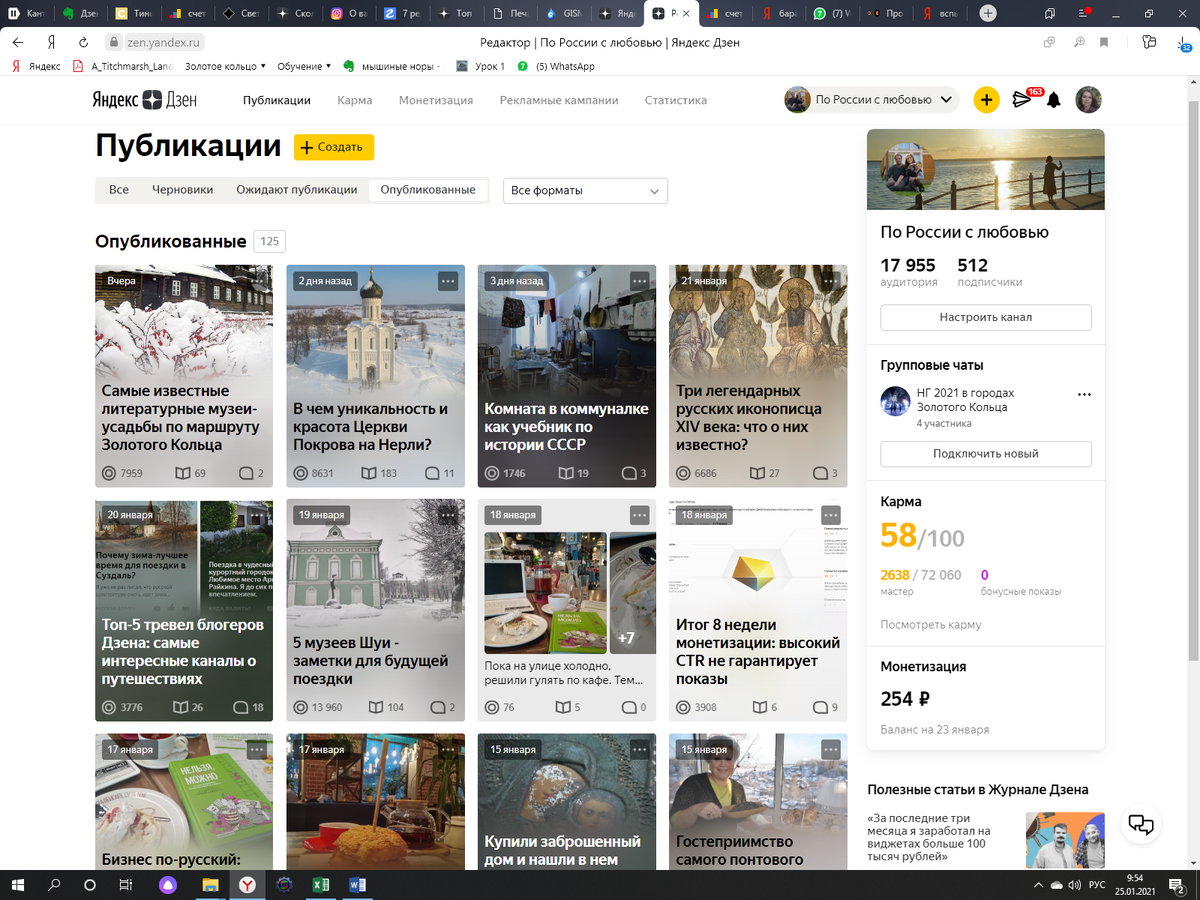Click the Создать button
The width and height of the screenshot is (1200, 900).
pyautogui.click(x=334, y=147)
